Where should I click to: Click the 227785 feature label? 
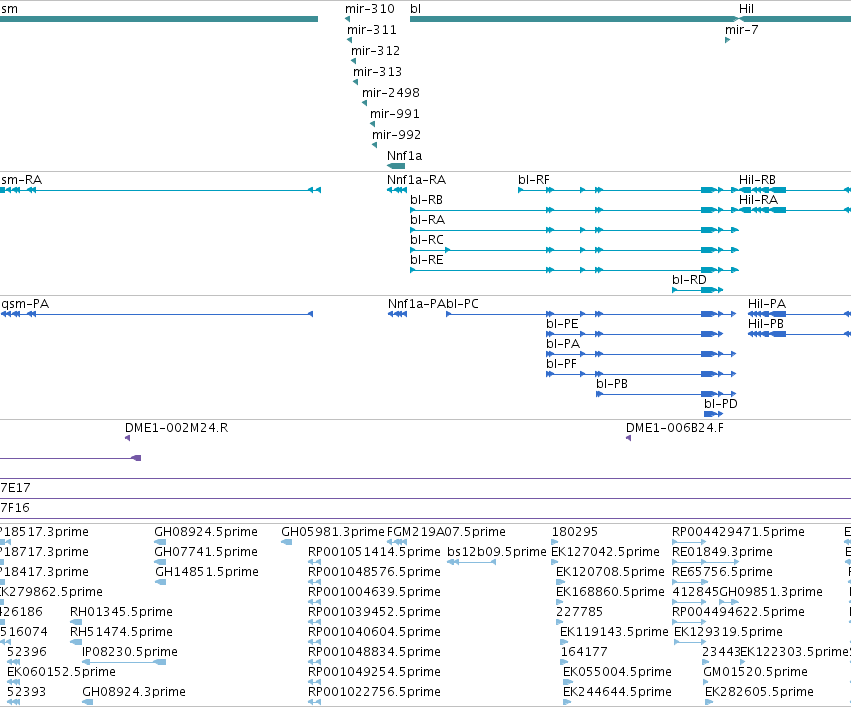(x=579, y=612)
